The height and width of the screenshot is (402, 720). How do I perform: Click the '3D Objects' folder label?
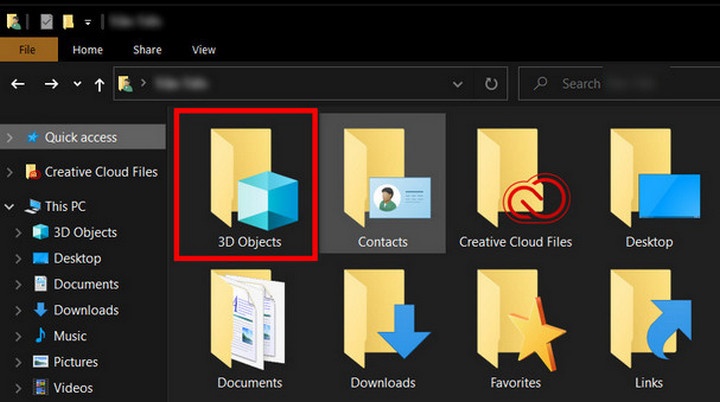pos(249,242)
